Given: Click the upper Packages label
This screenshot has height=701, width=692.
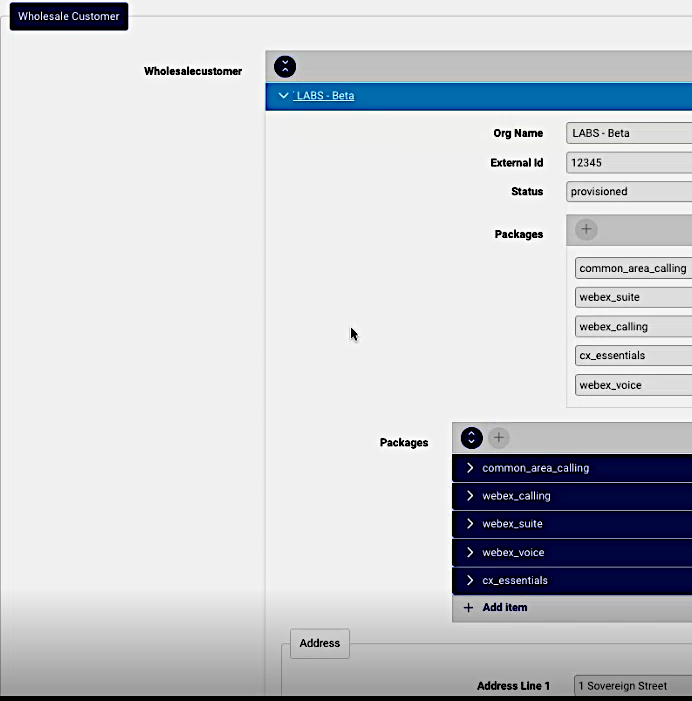Looking at the screenshot, I should point(519,234).
